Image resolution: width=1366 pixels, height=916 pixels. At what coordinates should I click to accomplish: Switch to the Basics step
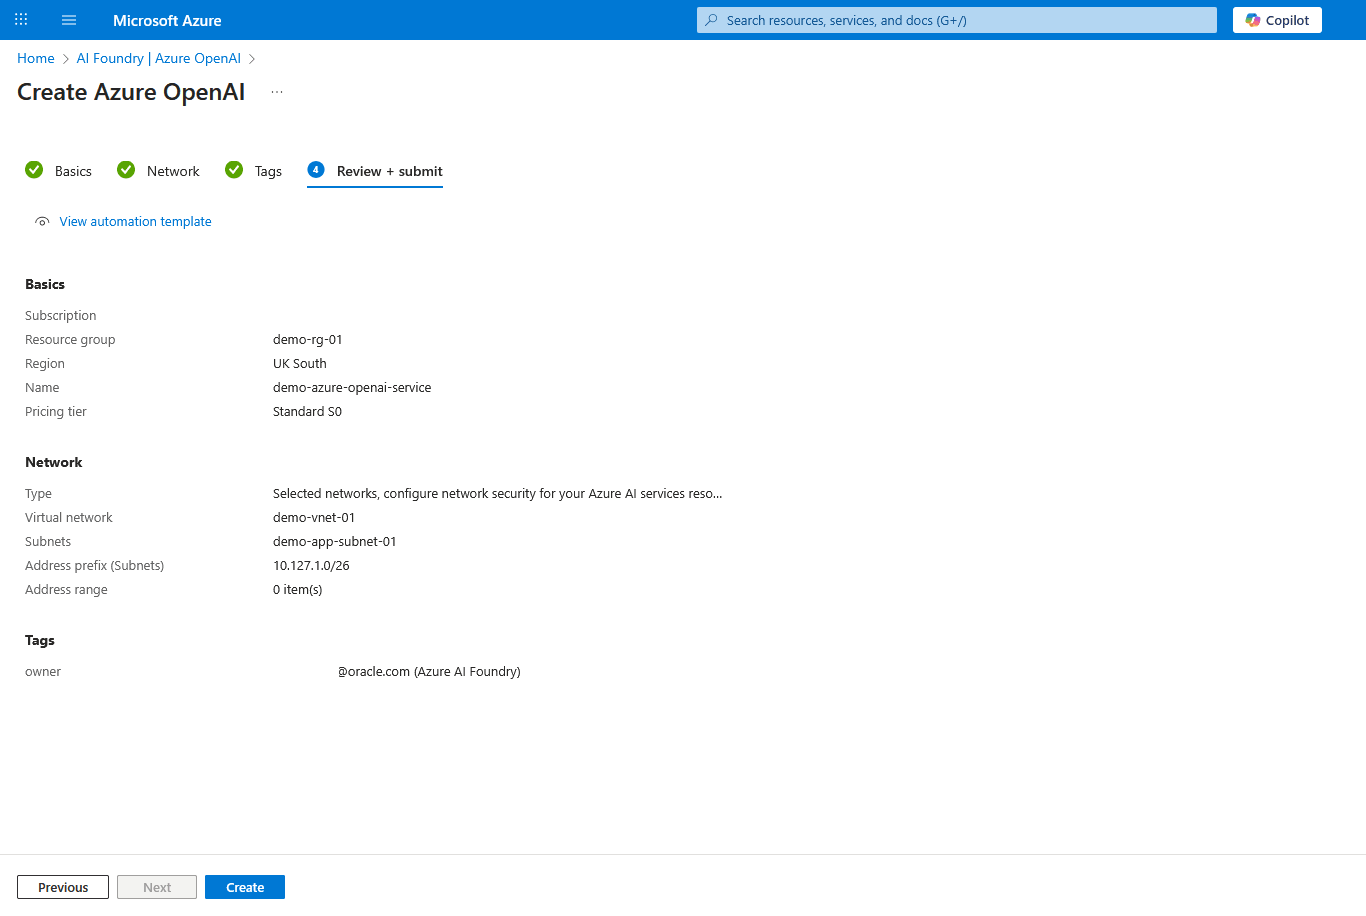pyautogui.click(x=74, y=170)
